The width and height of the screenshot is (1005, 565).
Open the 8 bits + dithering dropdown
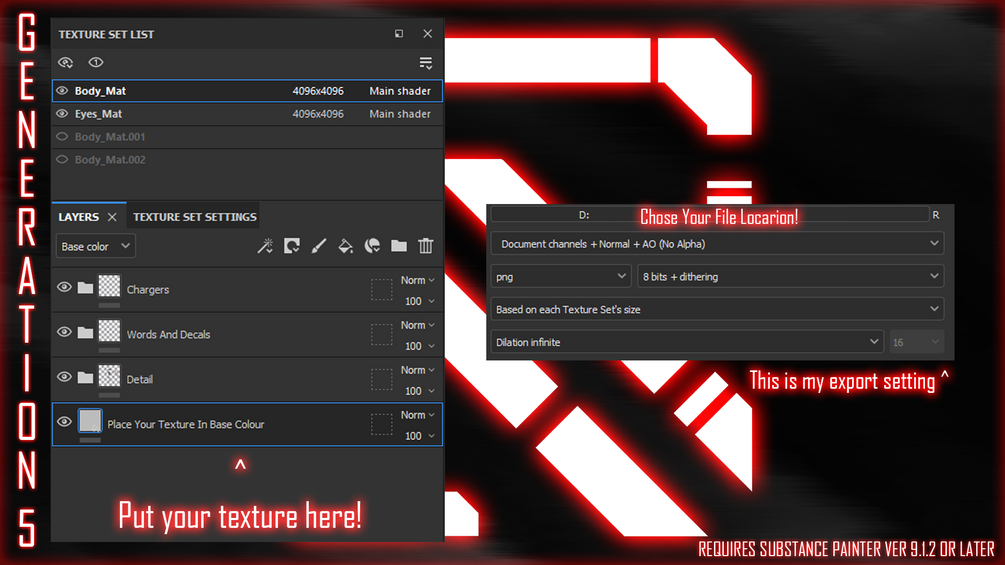(x=791, y=277)
